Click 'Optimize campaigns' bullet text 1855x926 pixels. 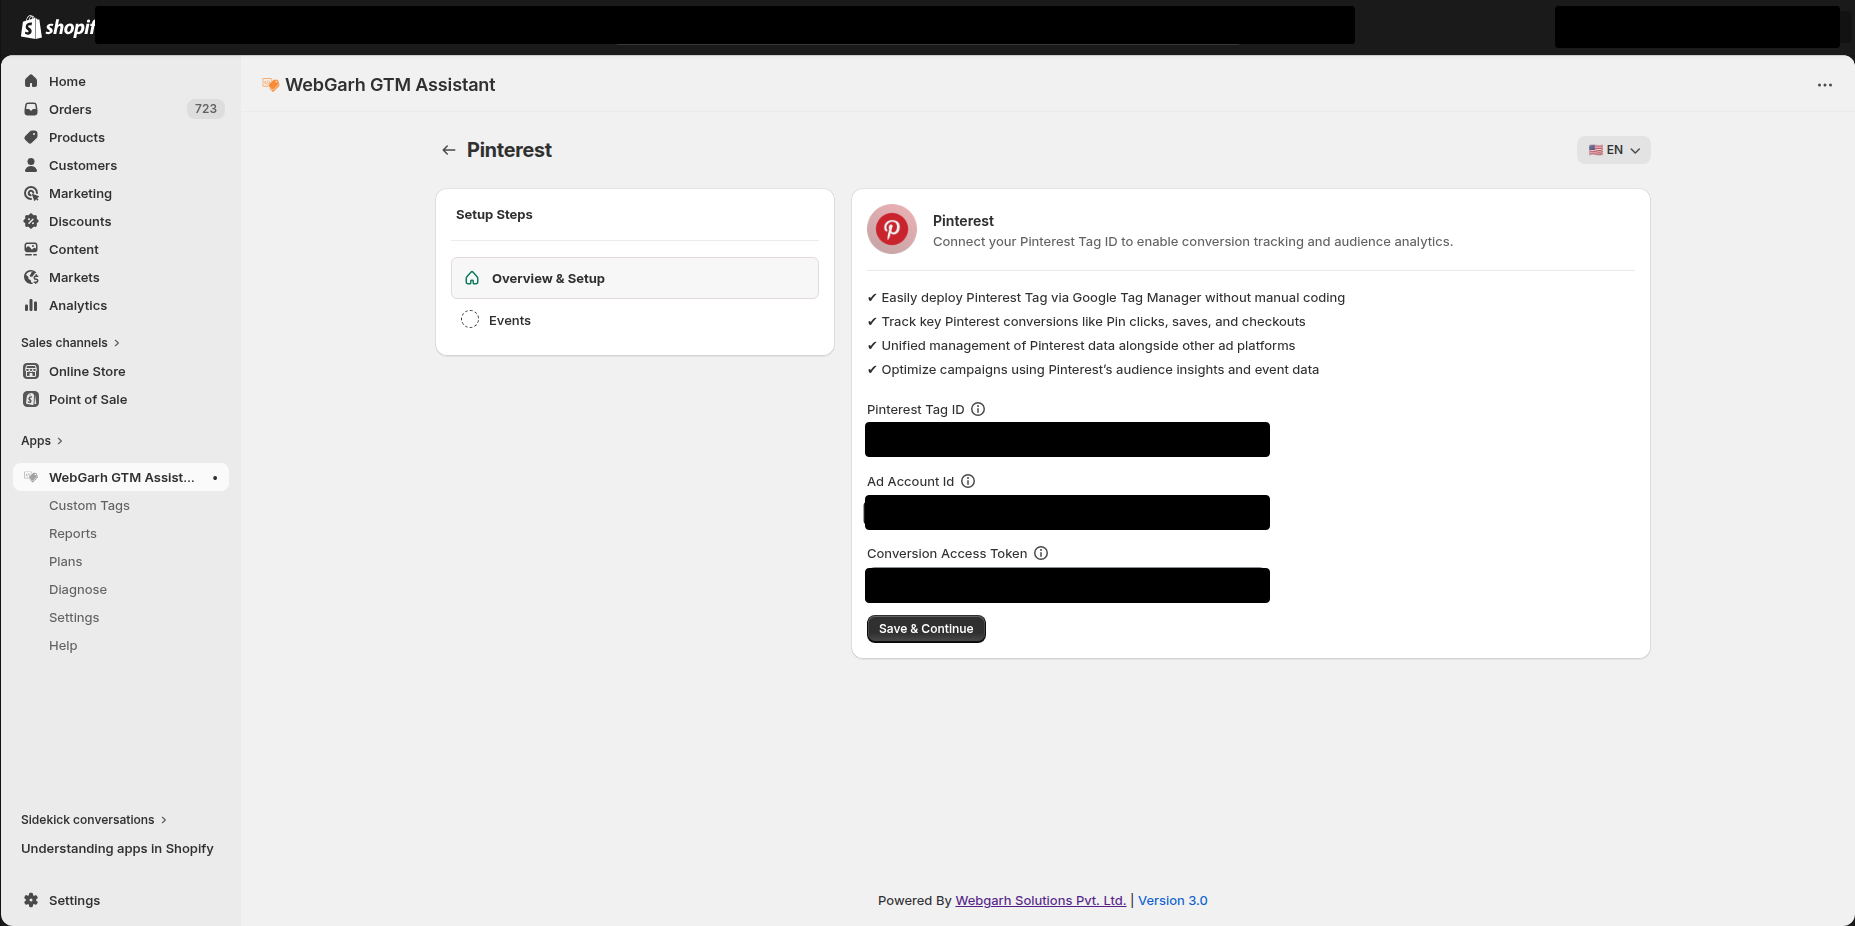click(x=1093, y=370)
